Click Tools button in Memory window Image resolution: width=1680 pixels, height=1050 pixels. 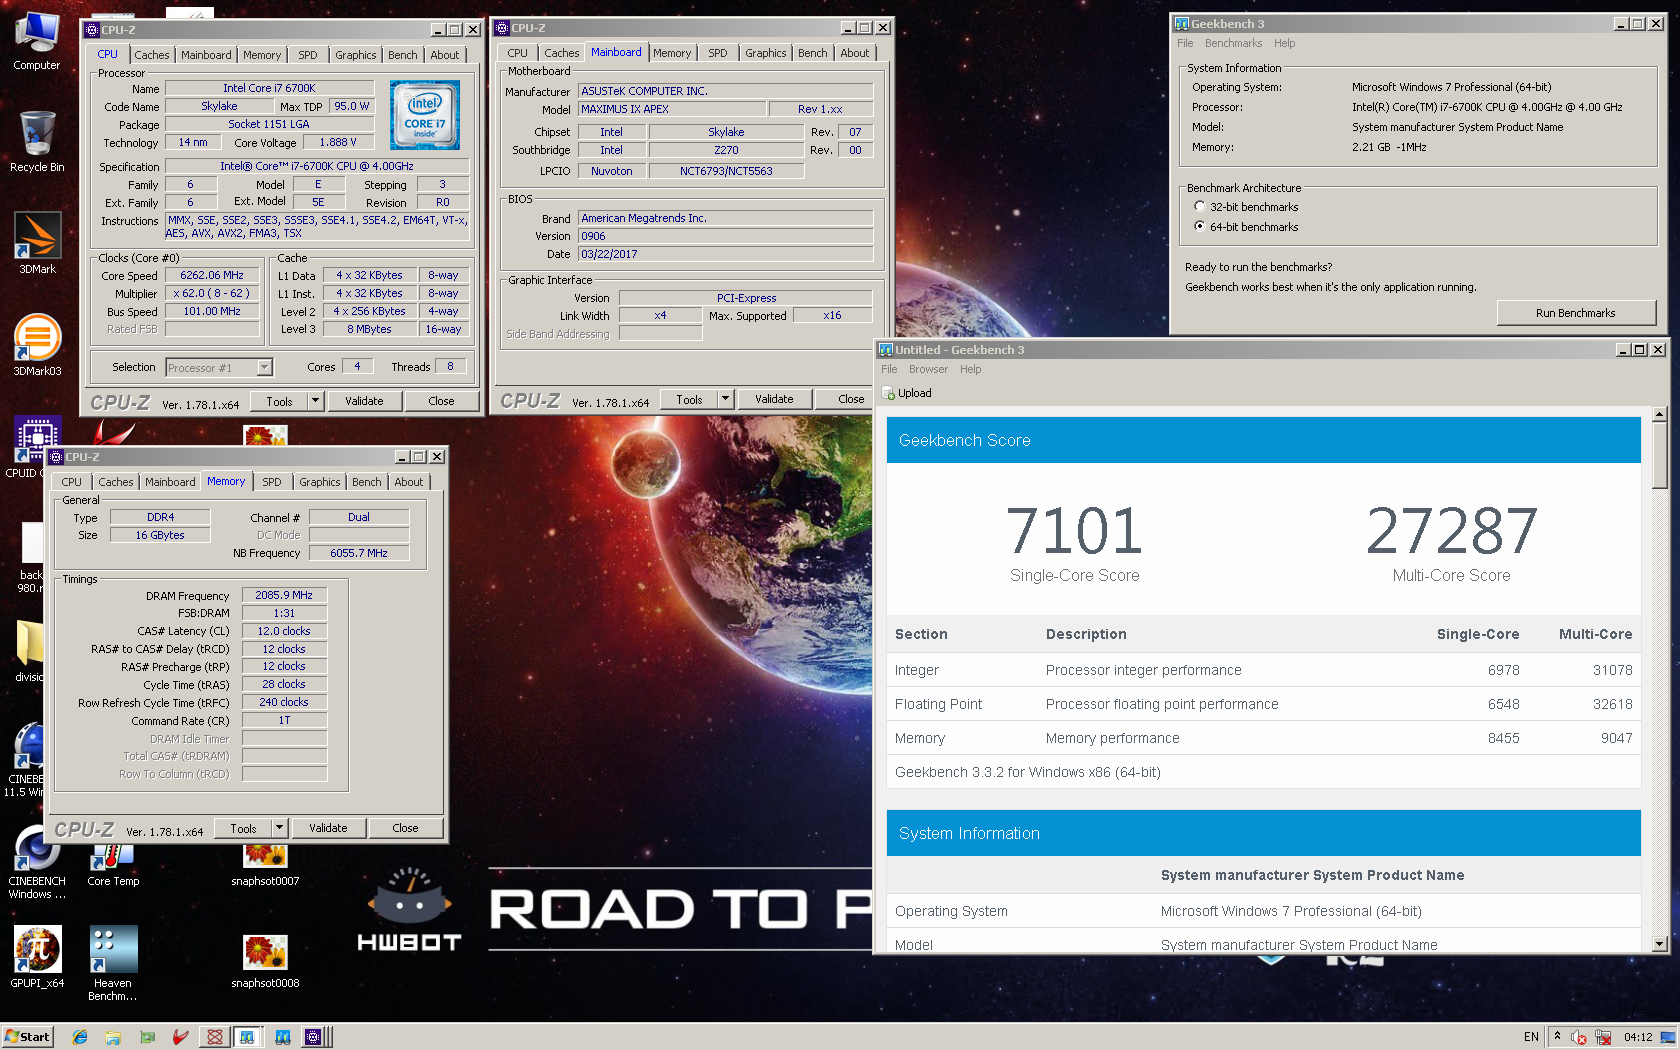[243, 828]
